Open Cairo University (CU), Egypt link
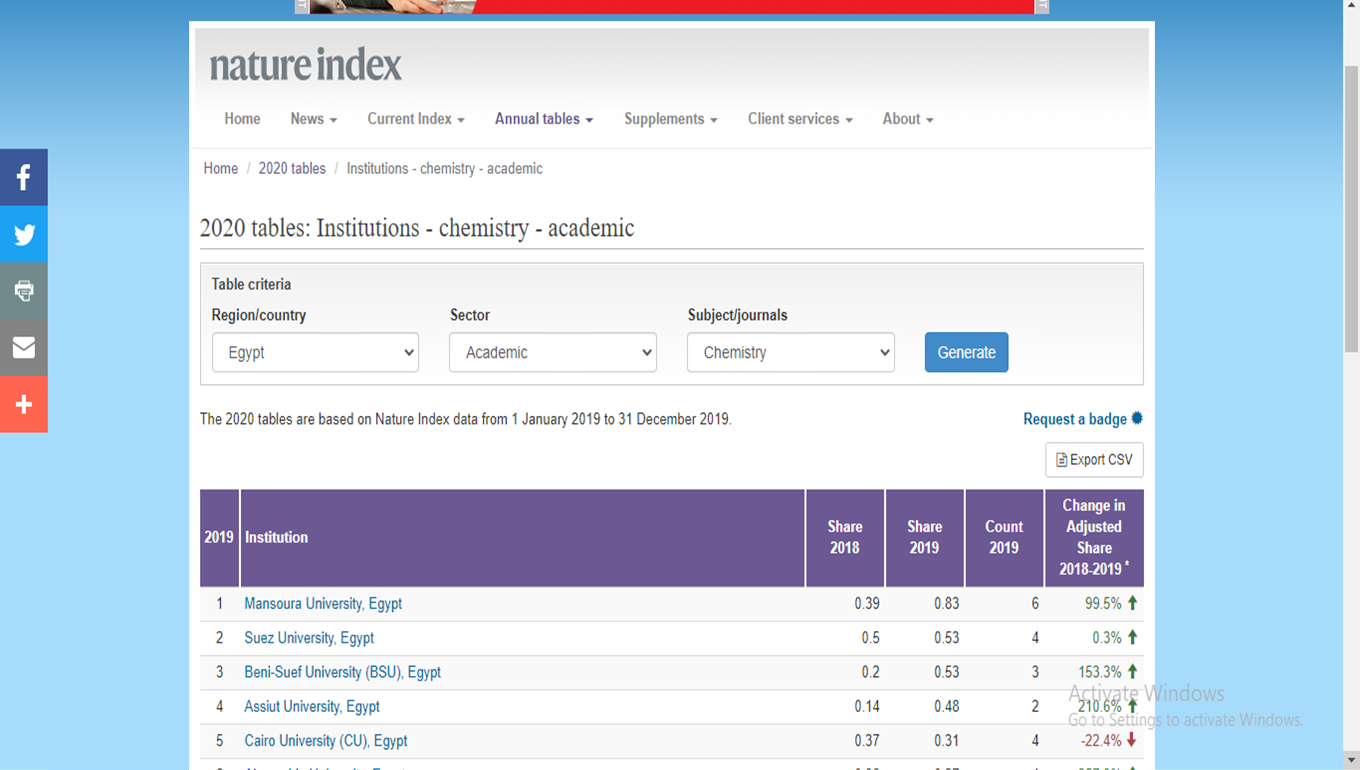This screenshot has width=1360, height=770. click(x=326, y=741)
